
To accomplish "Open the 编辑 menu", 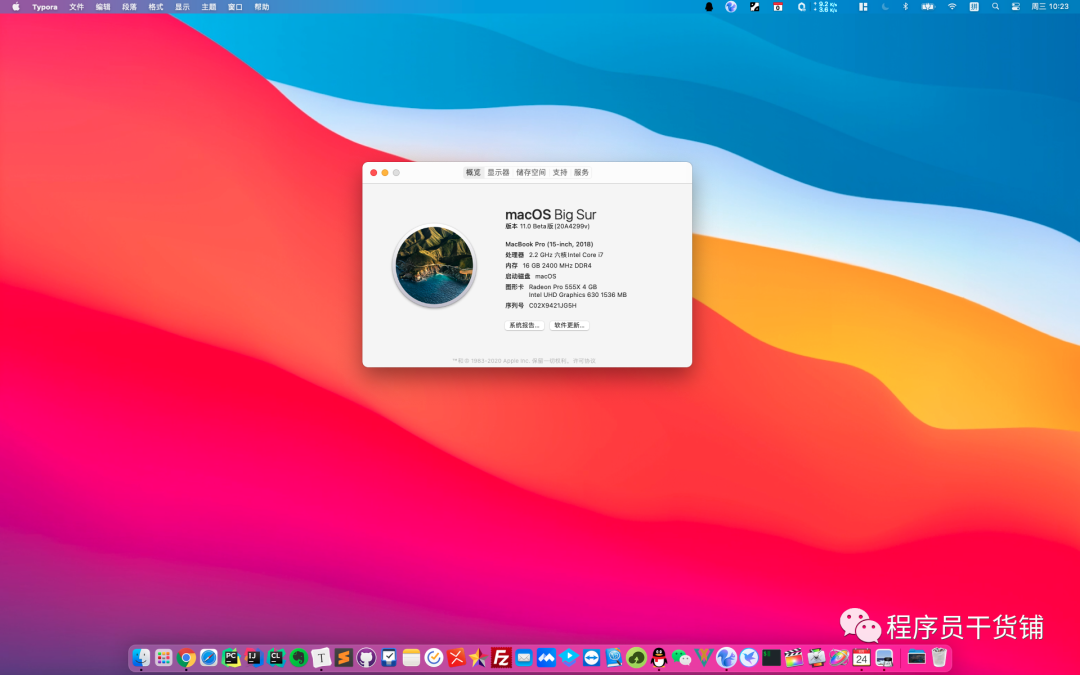I will [103, 7].
